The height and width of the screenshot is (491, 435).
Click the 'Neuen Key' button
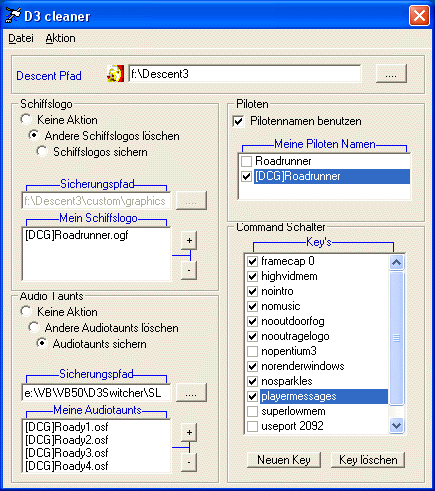click(x=284, y=460)
